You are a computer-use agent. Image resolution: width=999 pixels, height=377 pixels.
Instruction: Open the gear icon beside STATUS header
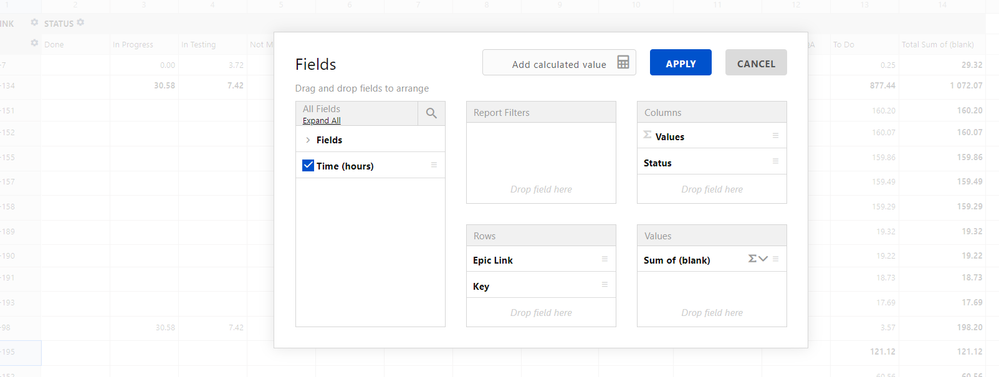click(80, 23)
